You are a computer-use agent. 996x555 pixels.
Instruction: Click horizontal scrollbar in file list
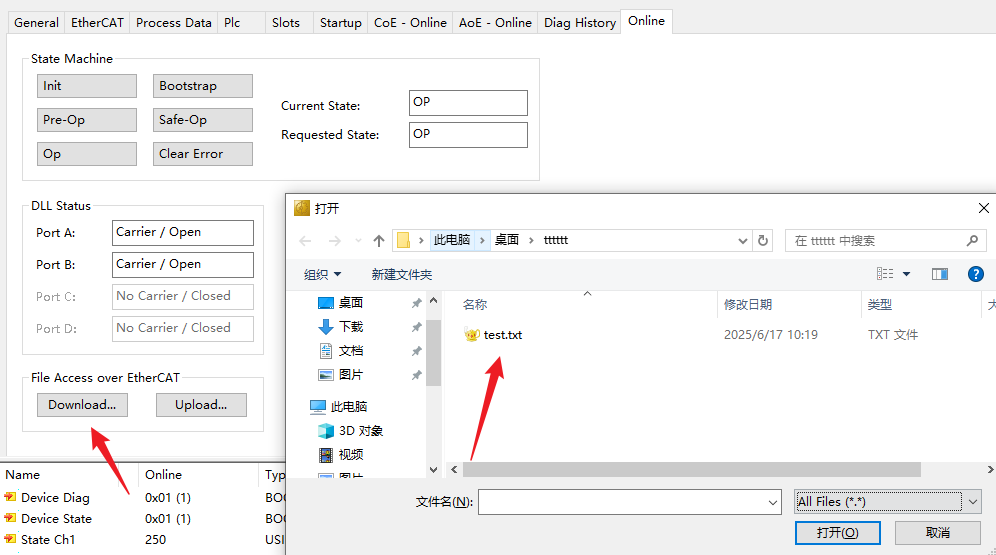point(691,469)
